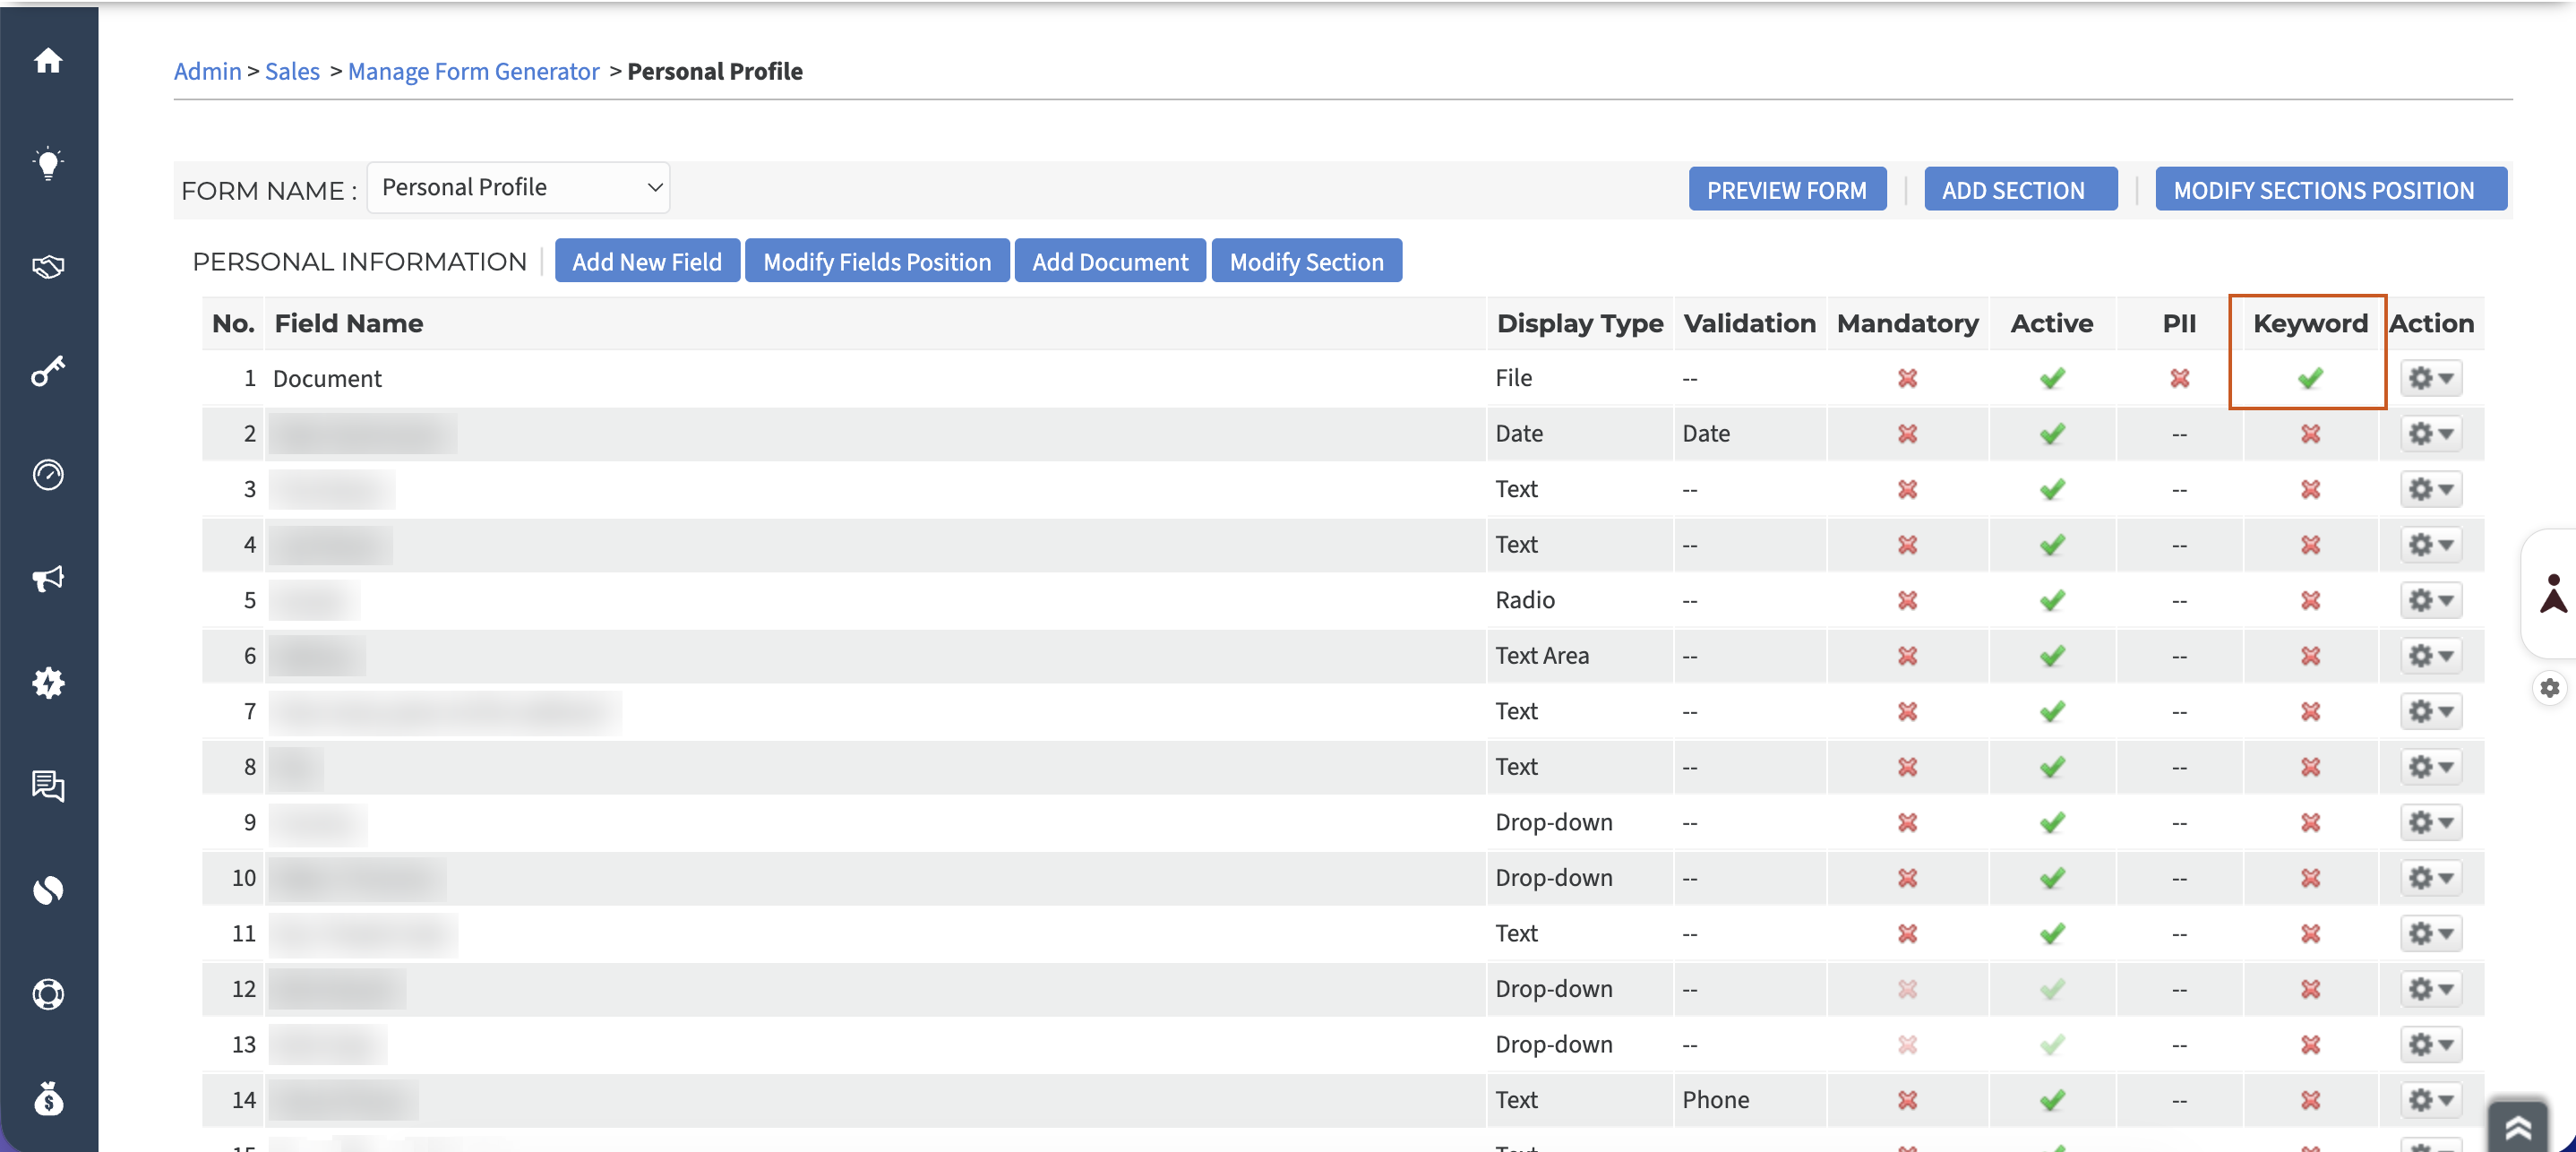Click the Preview Form button

[x=1787, y=189]
